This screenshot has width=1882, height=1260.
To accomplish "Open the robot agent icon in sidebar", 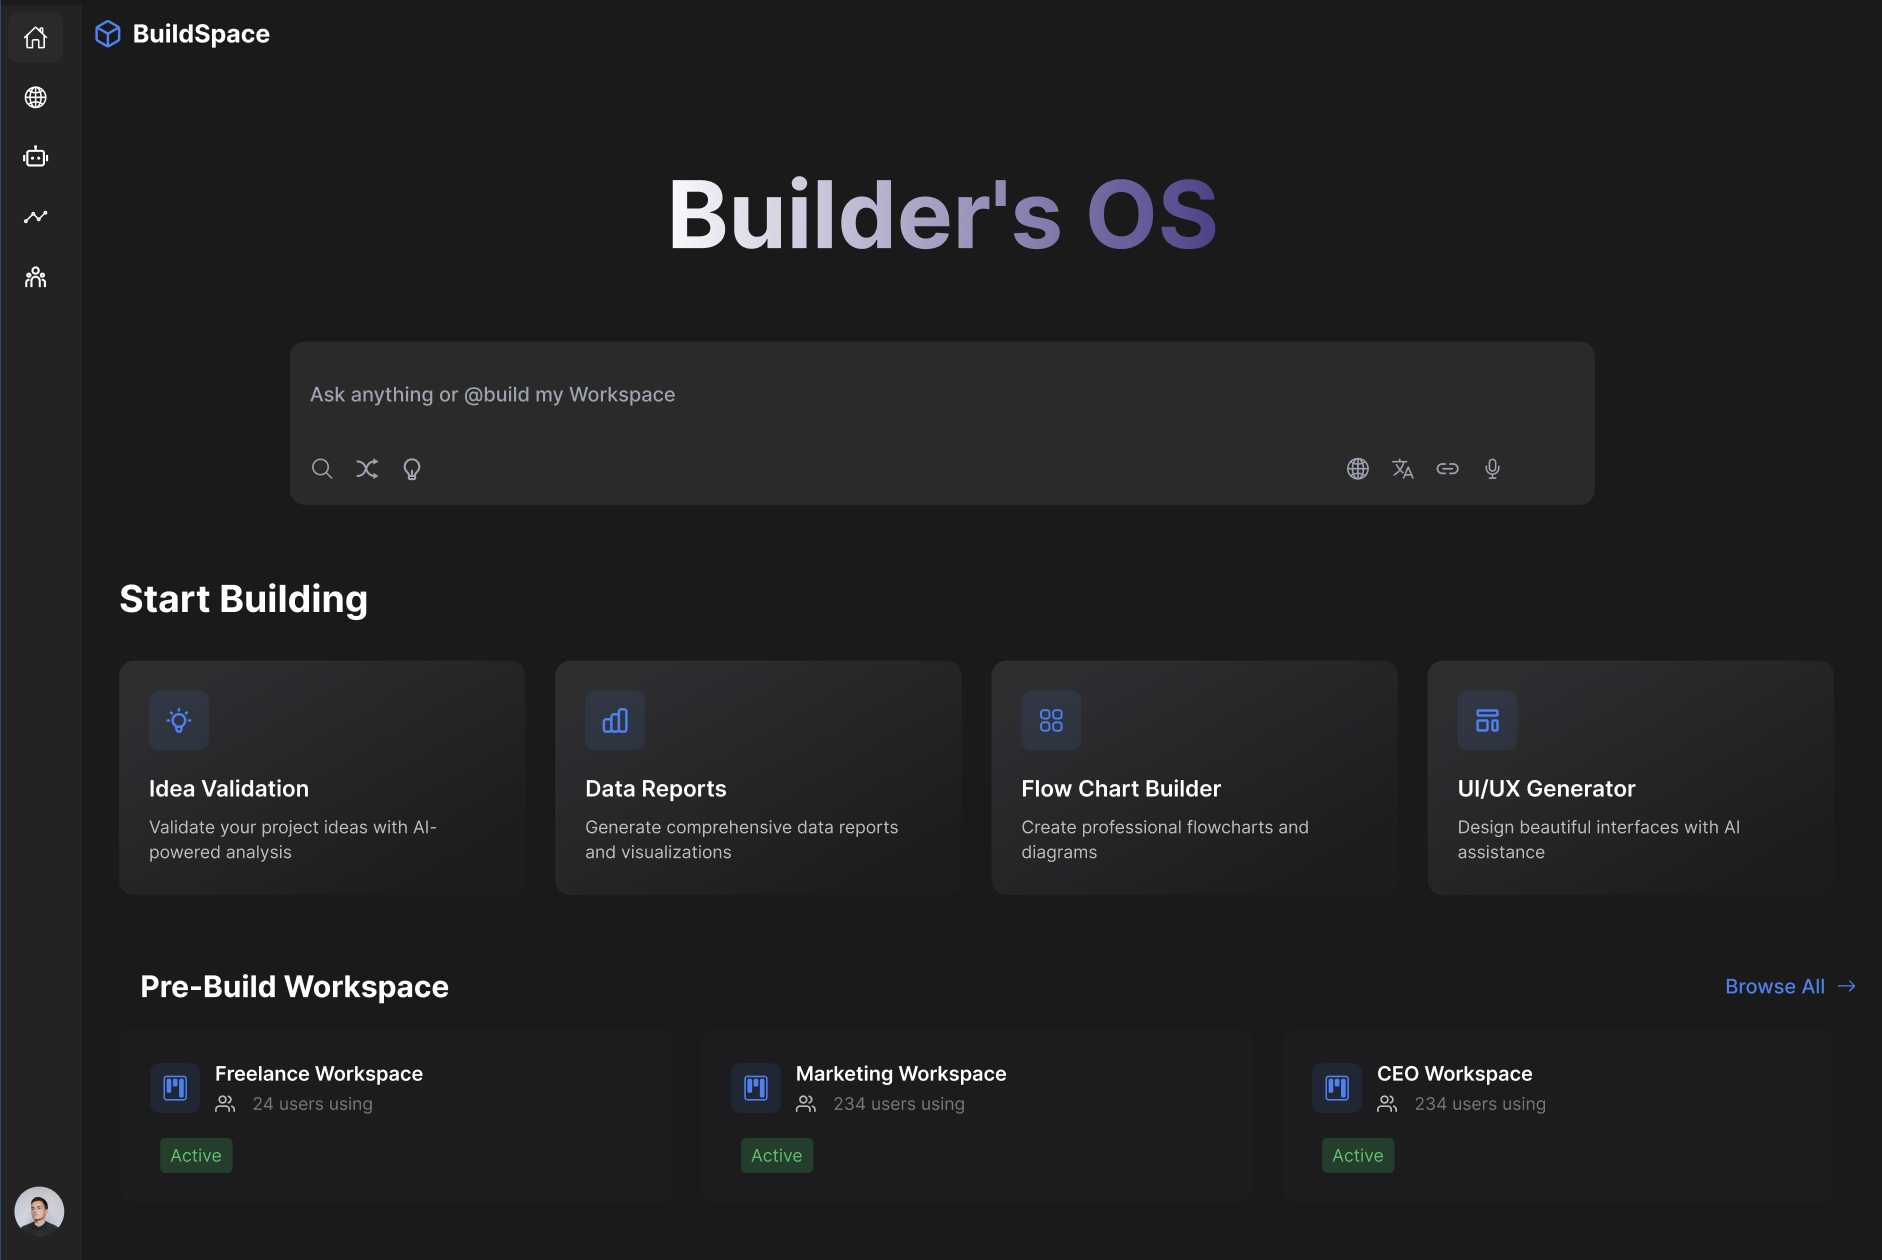I will pyautogui.click(x=36, y=157).
